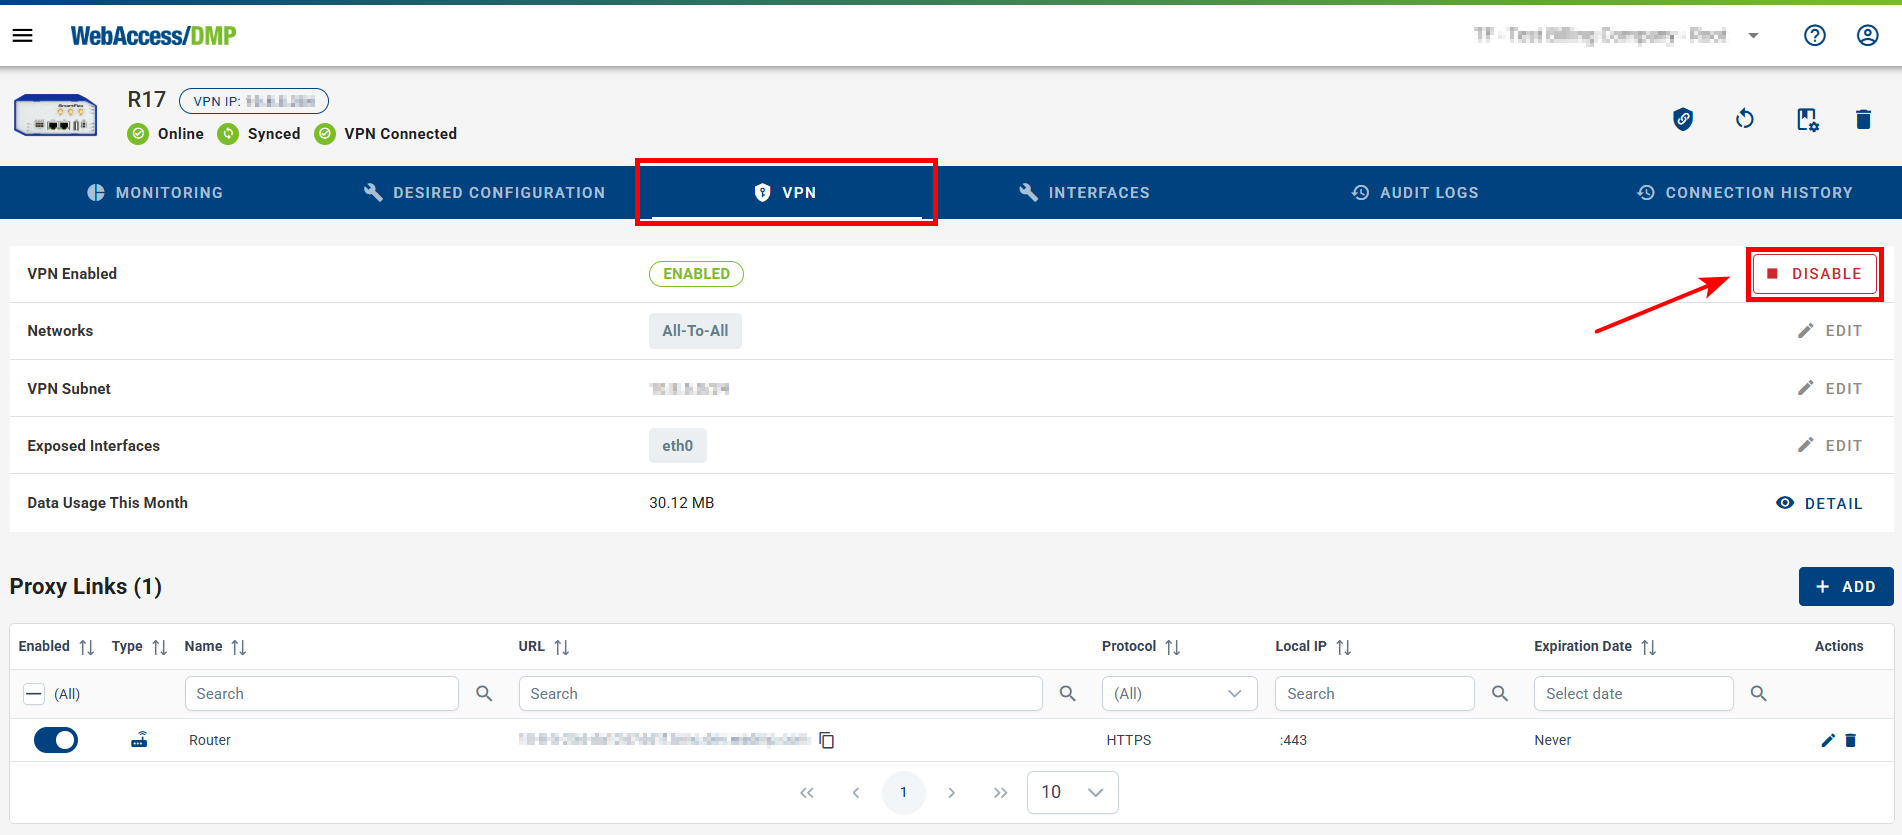Open the user account profile icon
Viewport: 1902px width, 835px height.
point(1867,36)
